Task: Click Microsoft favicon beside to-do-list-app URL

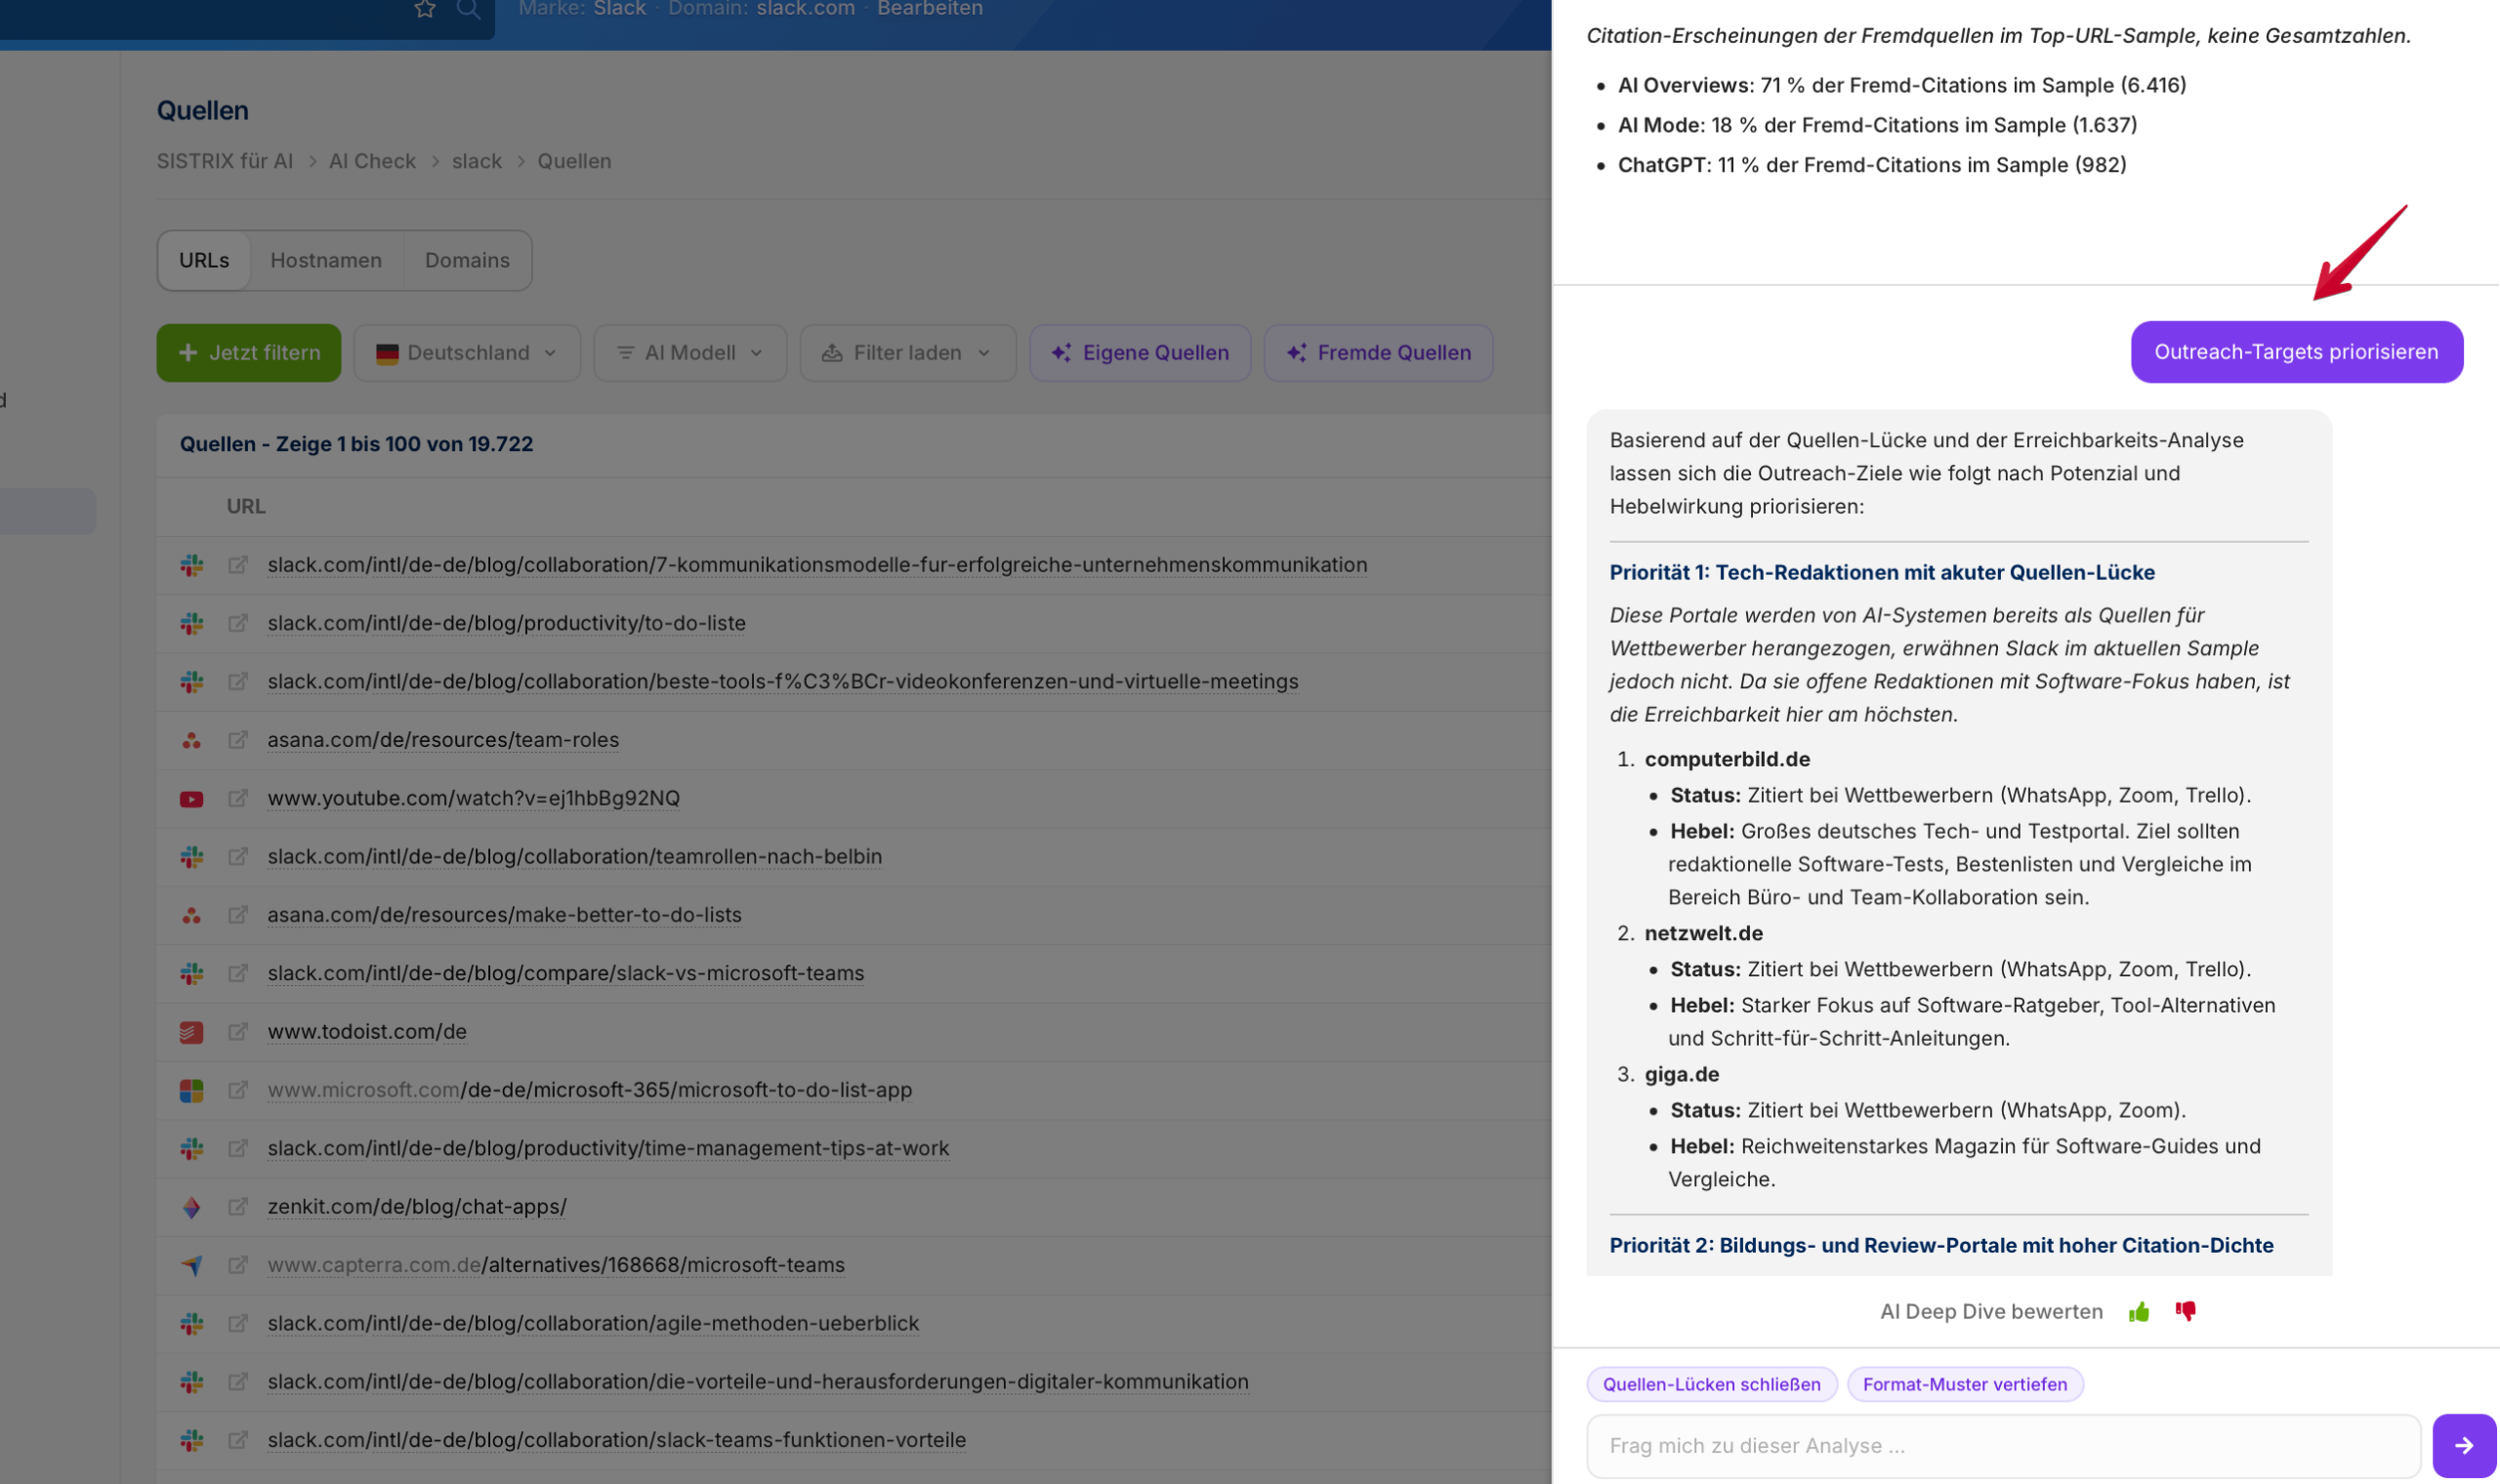Action: pos(192,1090)
